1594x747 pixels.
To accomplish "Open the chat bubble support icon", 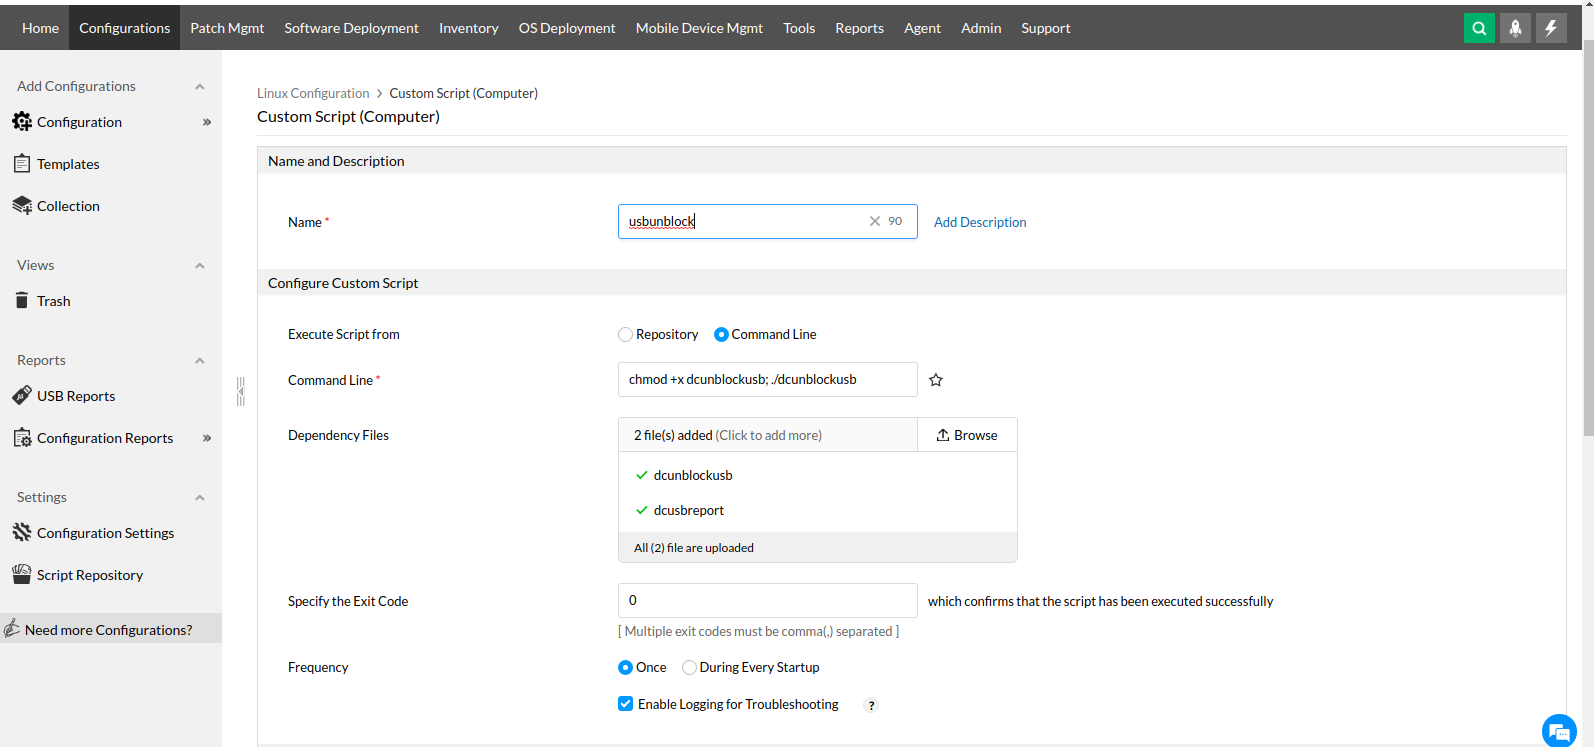I will 1559,731.
